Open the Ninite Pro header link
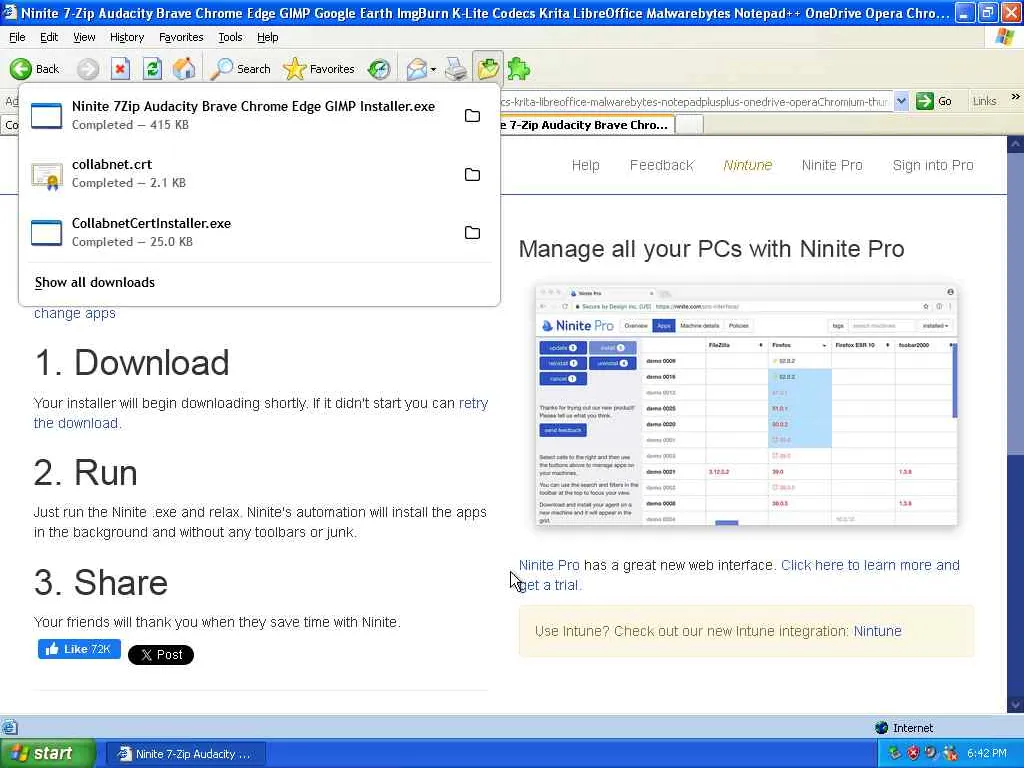 tap(832, 165)
